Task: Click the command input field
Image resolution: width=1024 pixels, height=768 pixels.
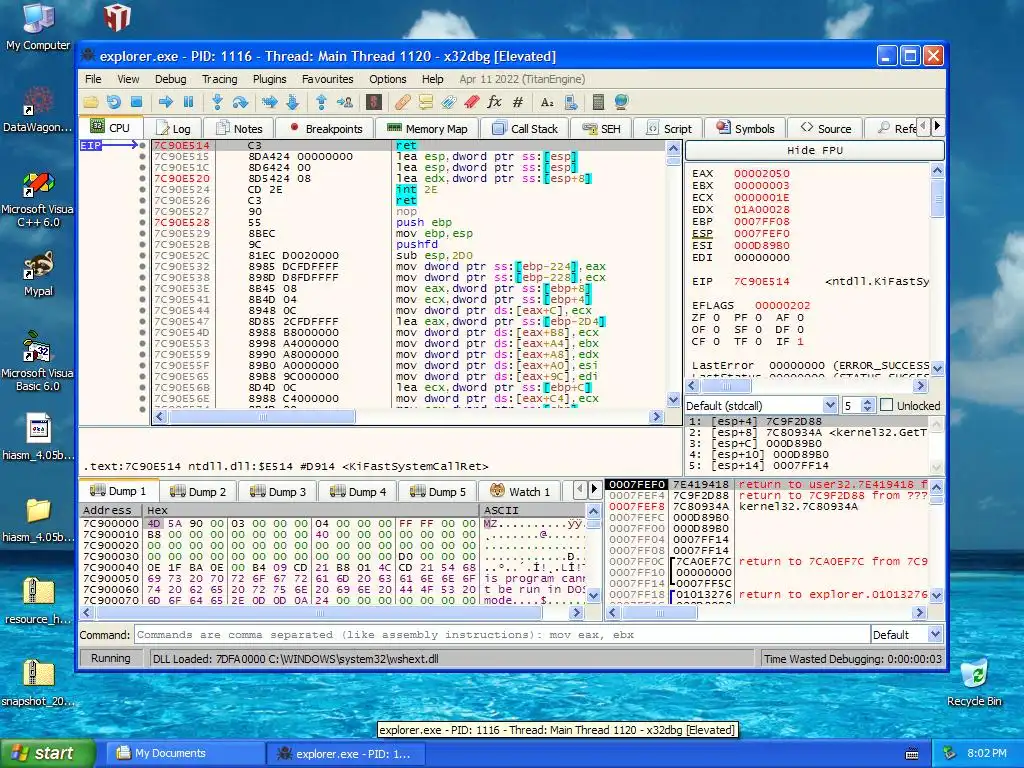Action: coord(502,635)
